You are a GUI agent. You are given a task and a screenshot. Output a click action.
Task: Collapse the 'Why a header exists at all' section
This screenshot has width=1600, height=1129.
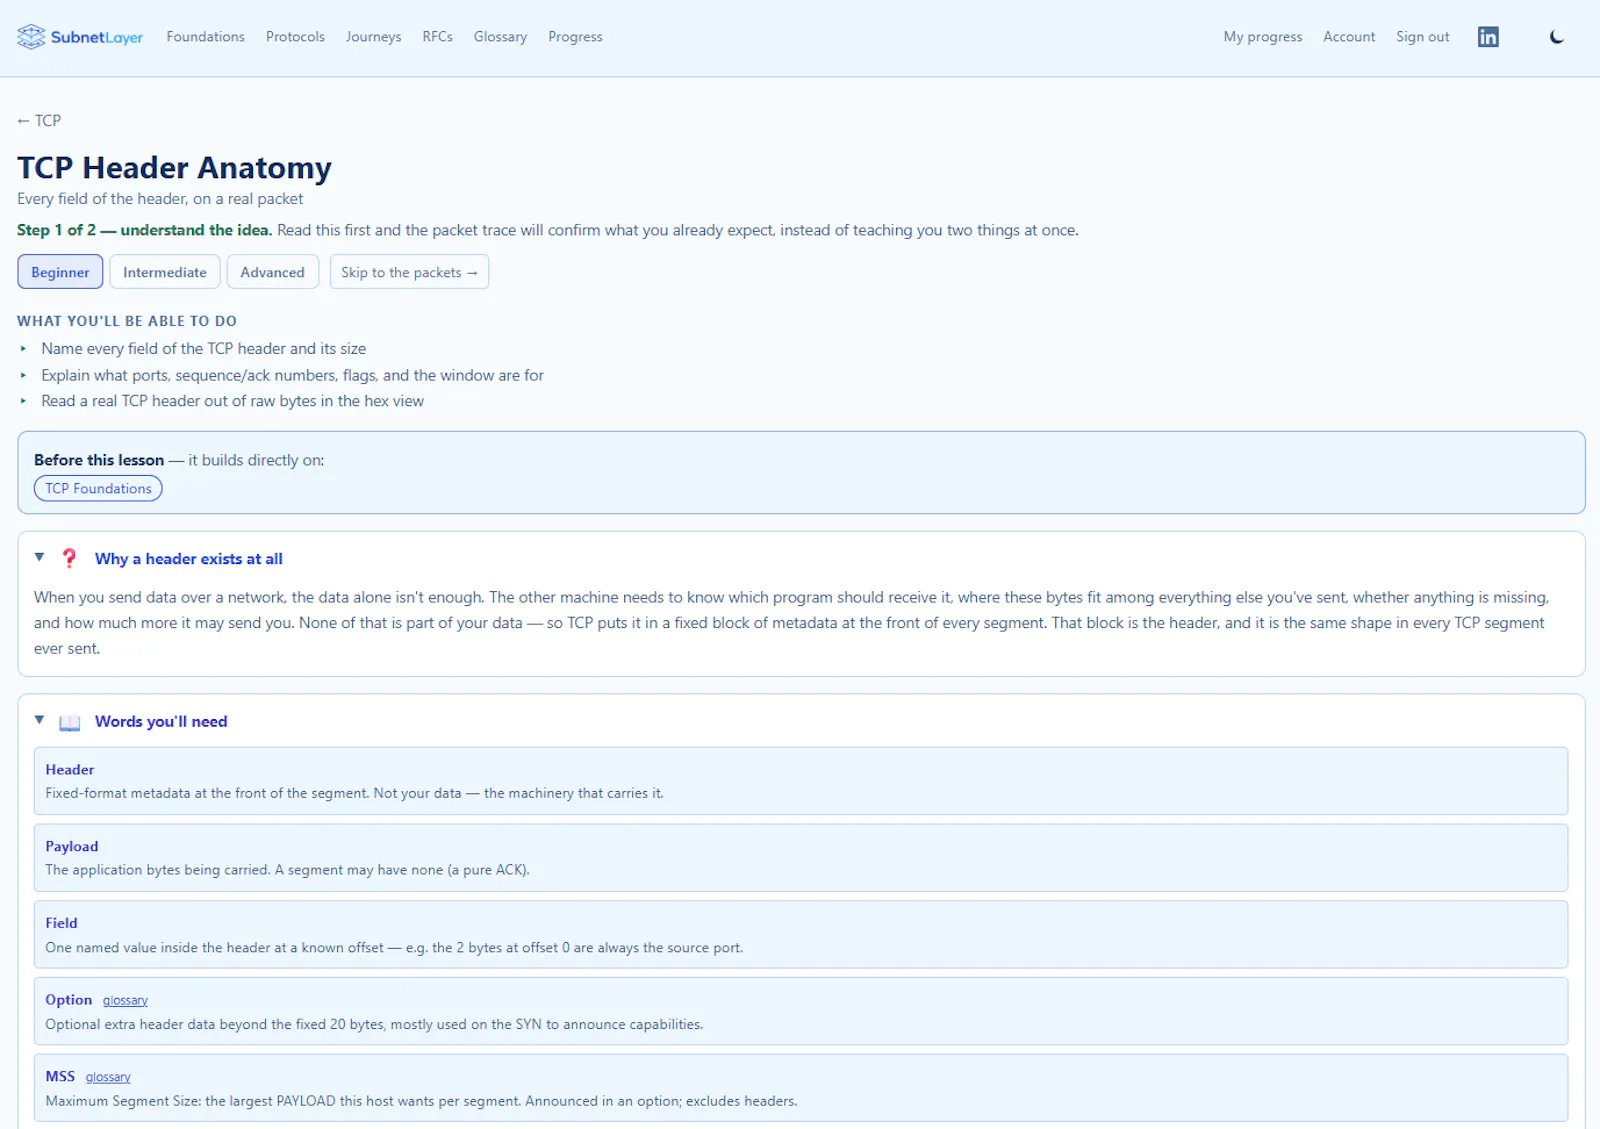pos(40,558)
